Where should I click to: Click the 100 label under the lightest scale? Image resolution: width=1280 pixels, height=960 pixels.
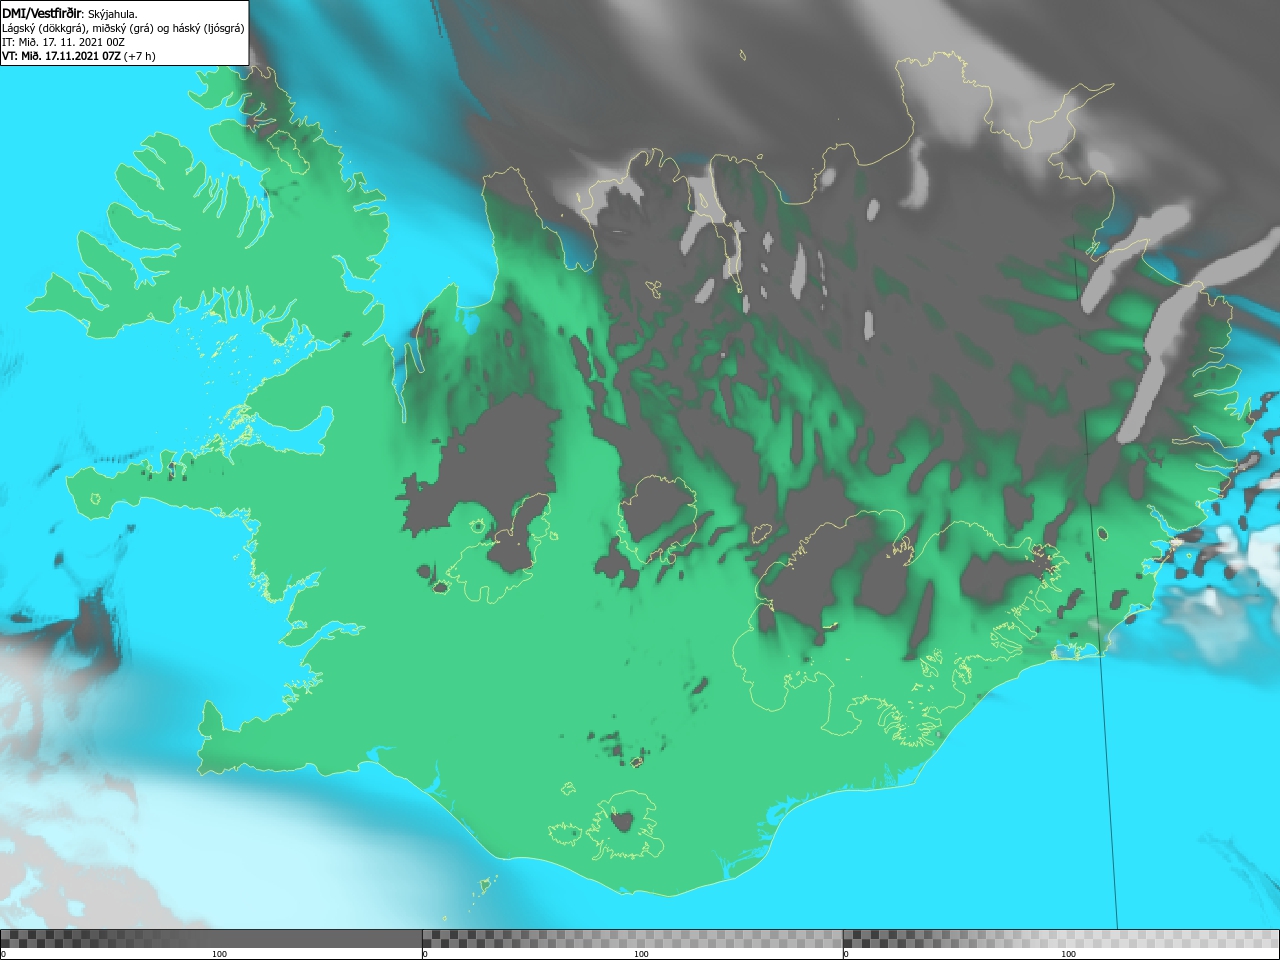tap(1068, 954)
